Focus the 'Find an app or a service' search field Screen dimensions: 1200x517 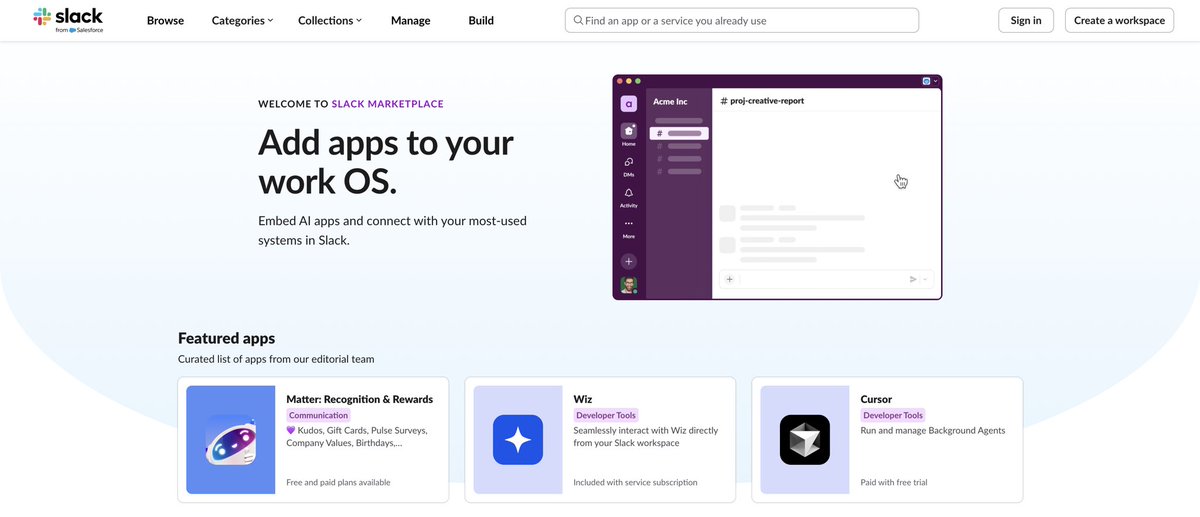pos(742,20)
